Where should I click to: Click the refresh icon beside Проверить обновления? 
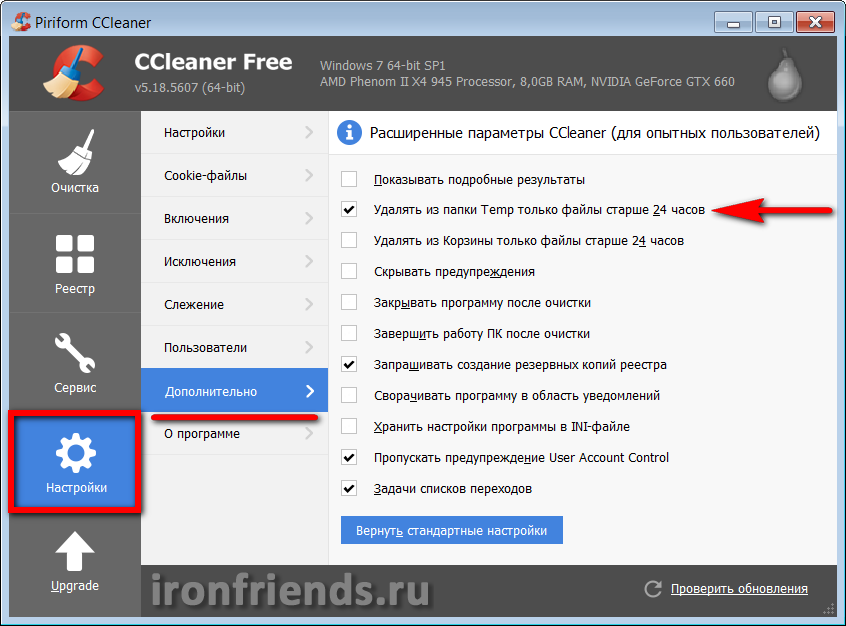(653, 589)
